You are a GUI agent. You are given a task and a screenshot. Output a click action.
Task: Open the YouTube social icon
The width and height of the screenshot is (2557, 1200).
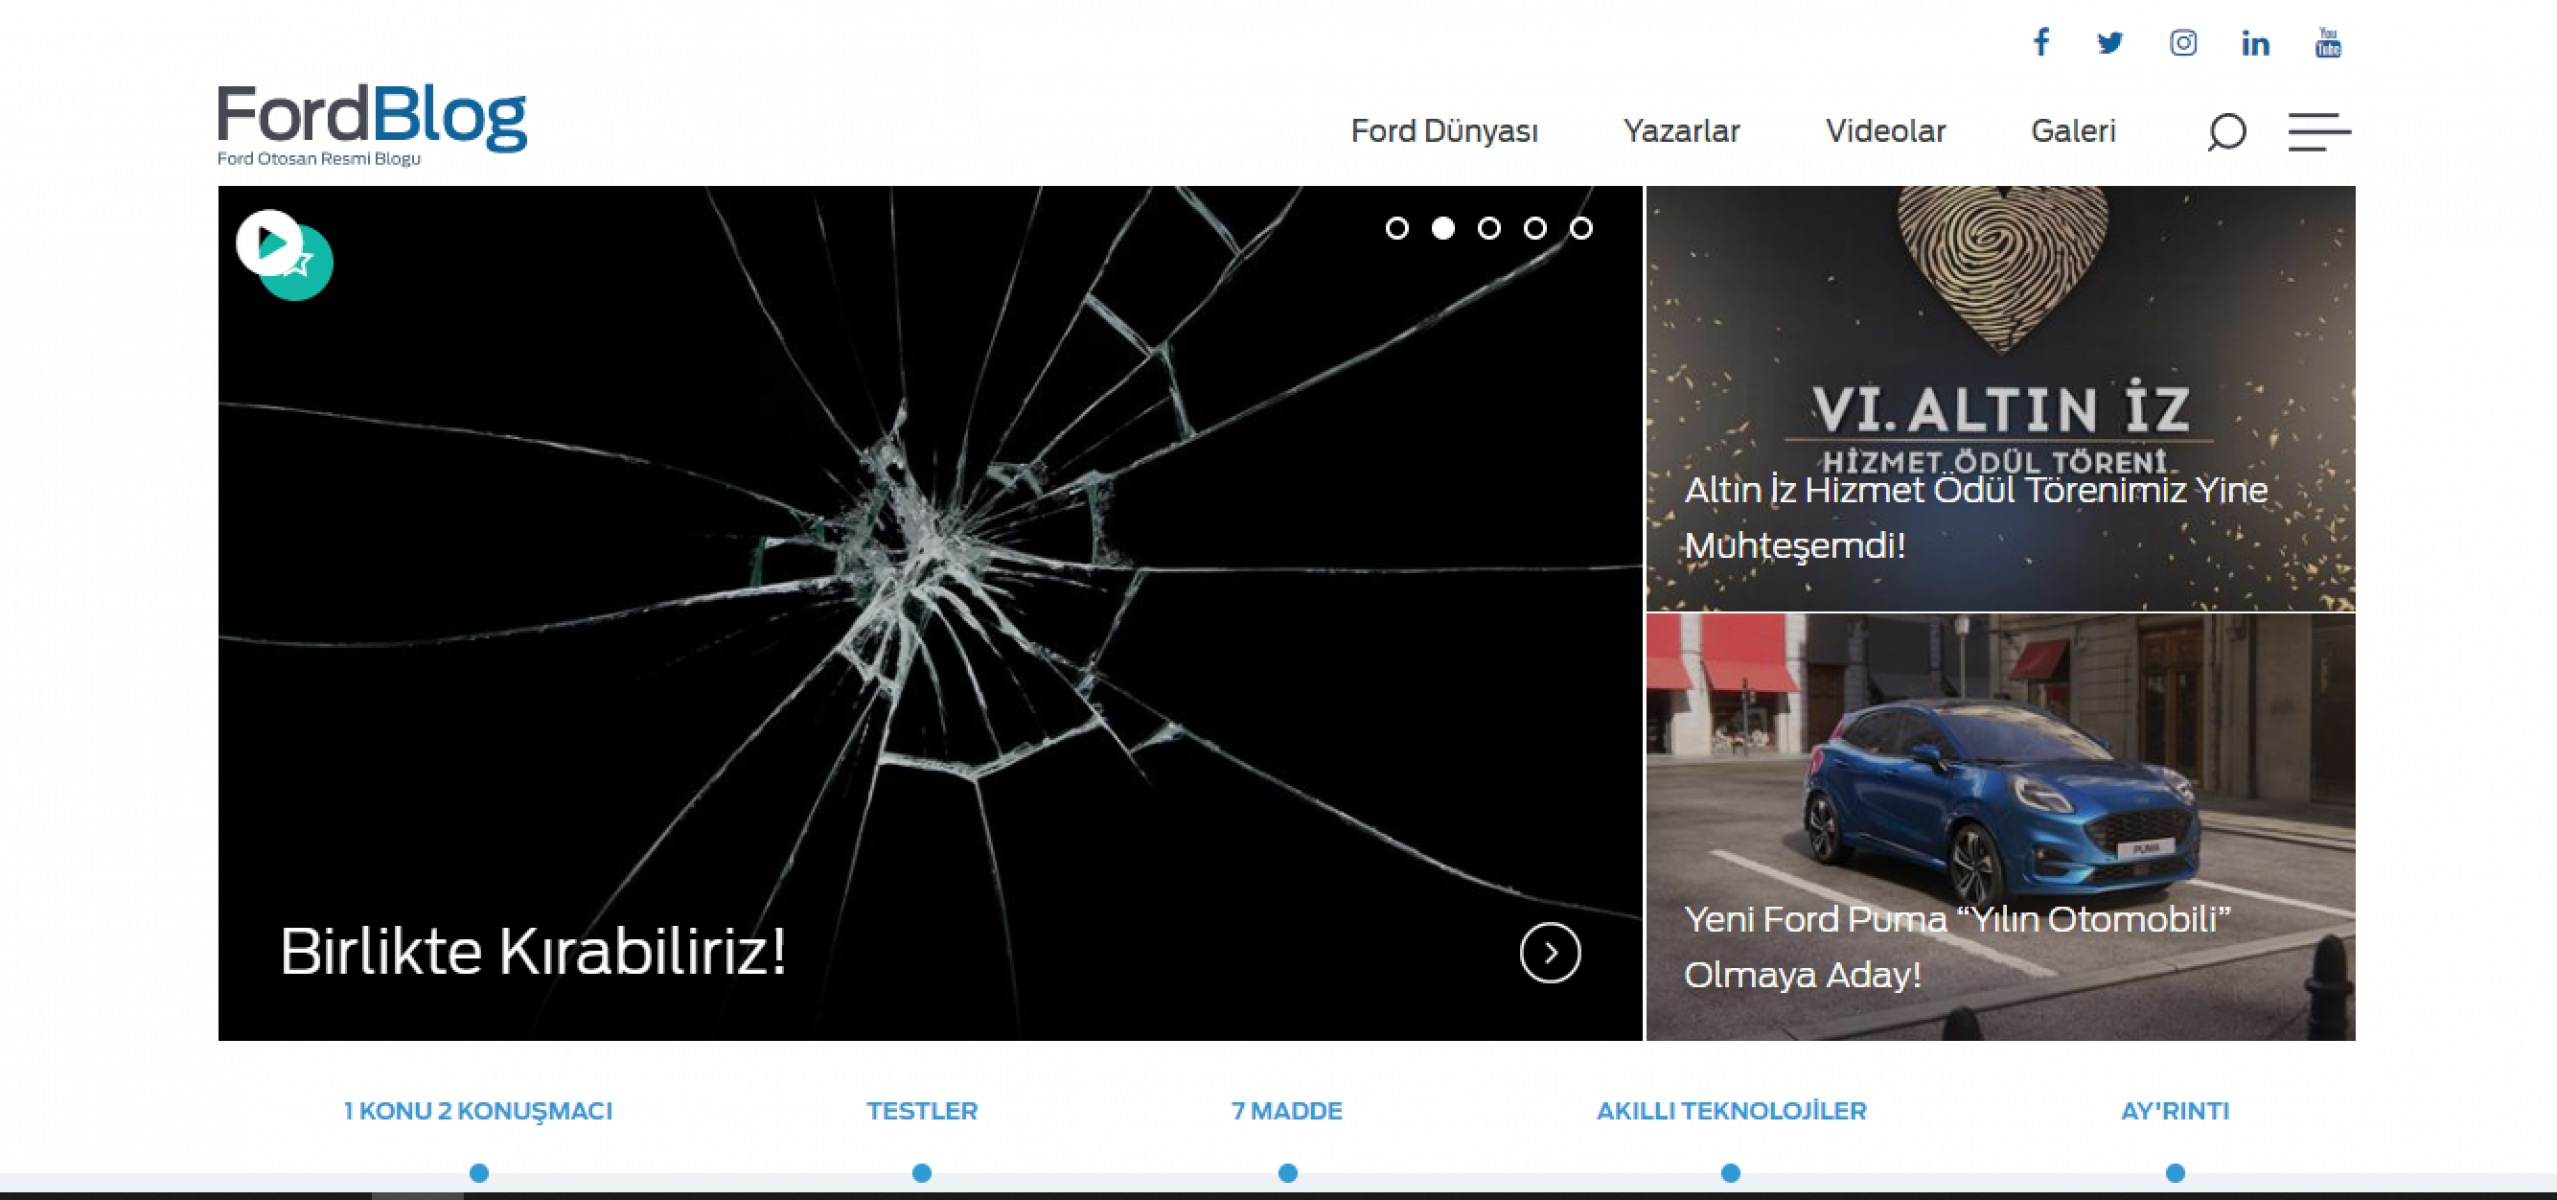coord(2327,43)
